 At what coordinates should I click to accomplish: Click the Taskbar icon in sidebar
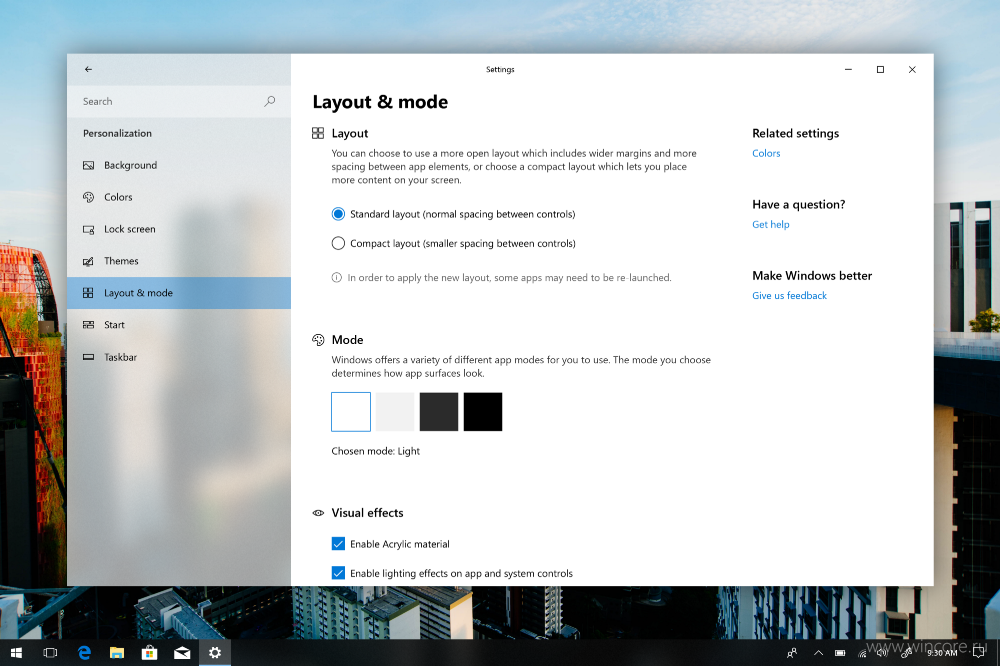89,357
